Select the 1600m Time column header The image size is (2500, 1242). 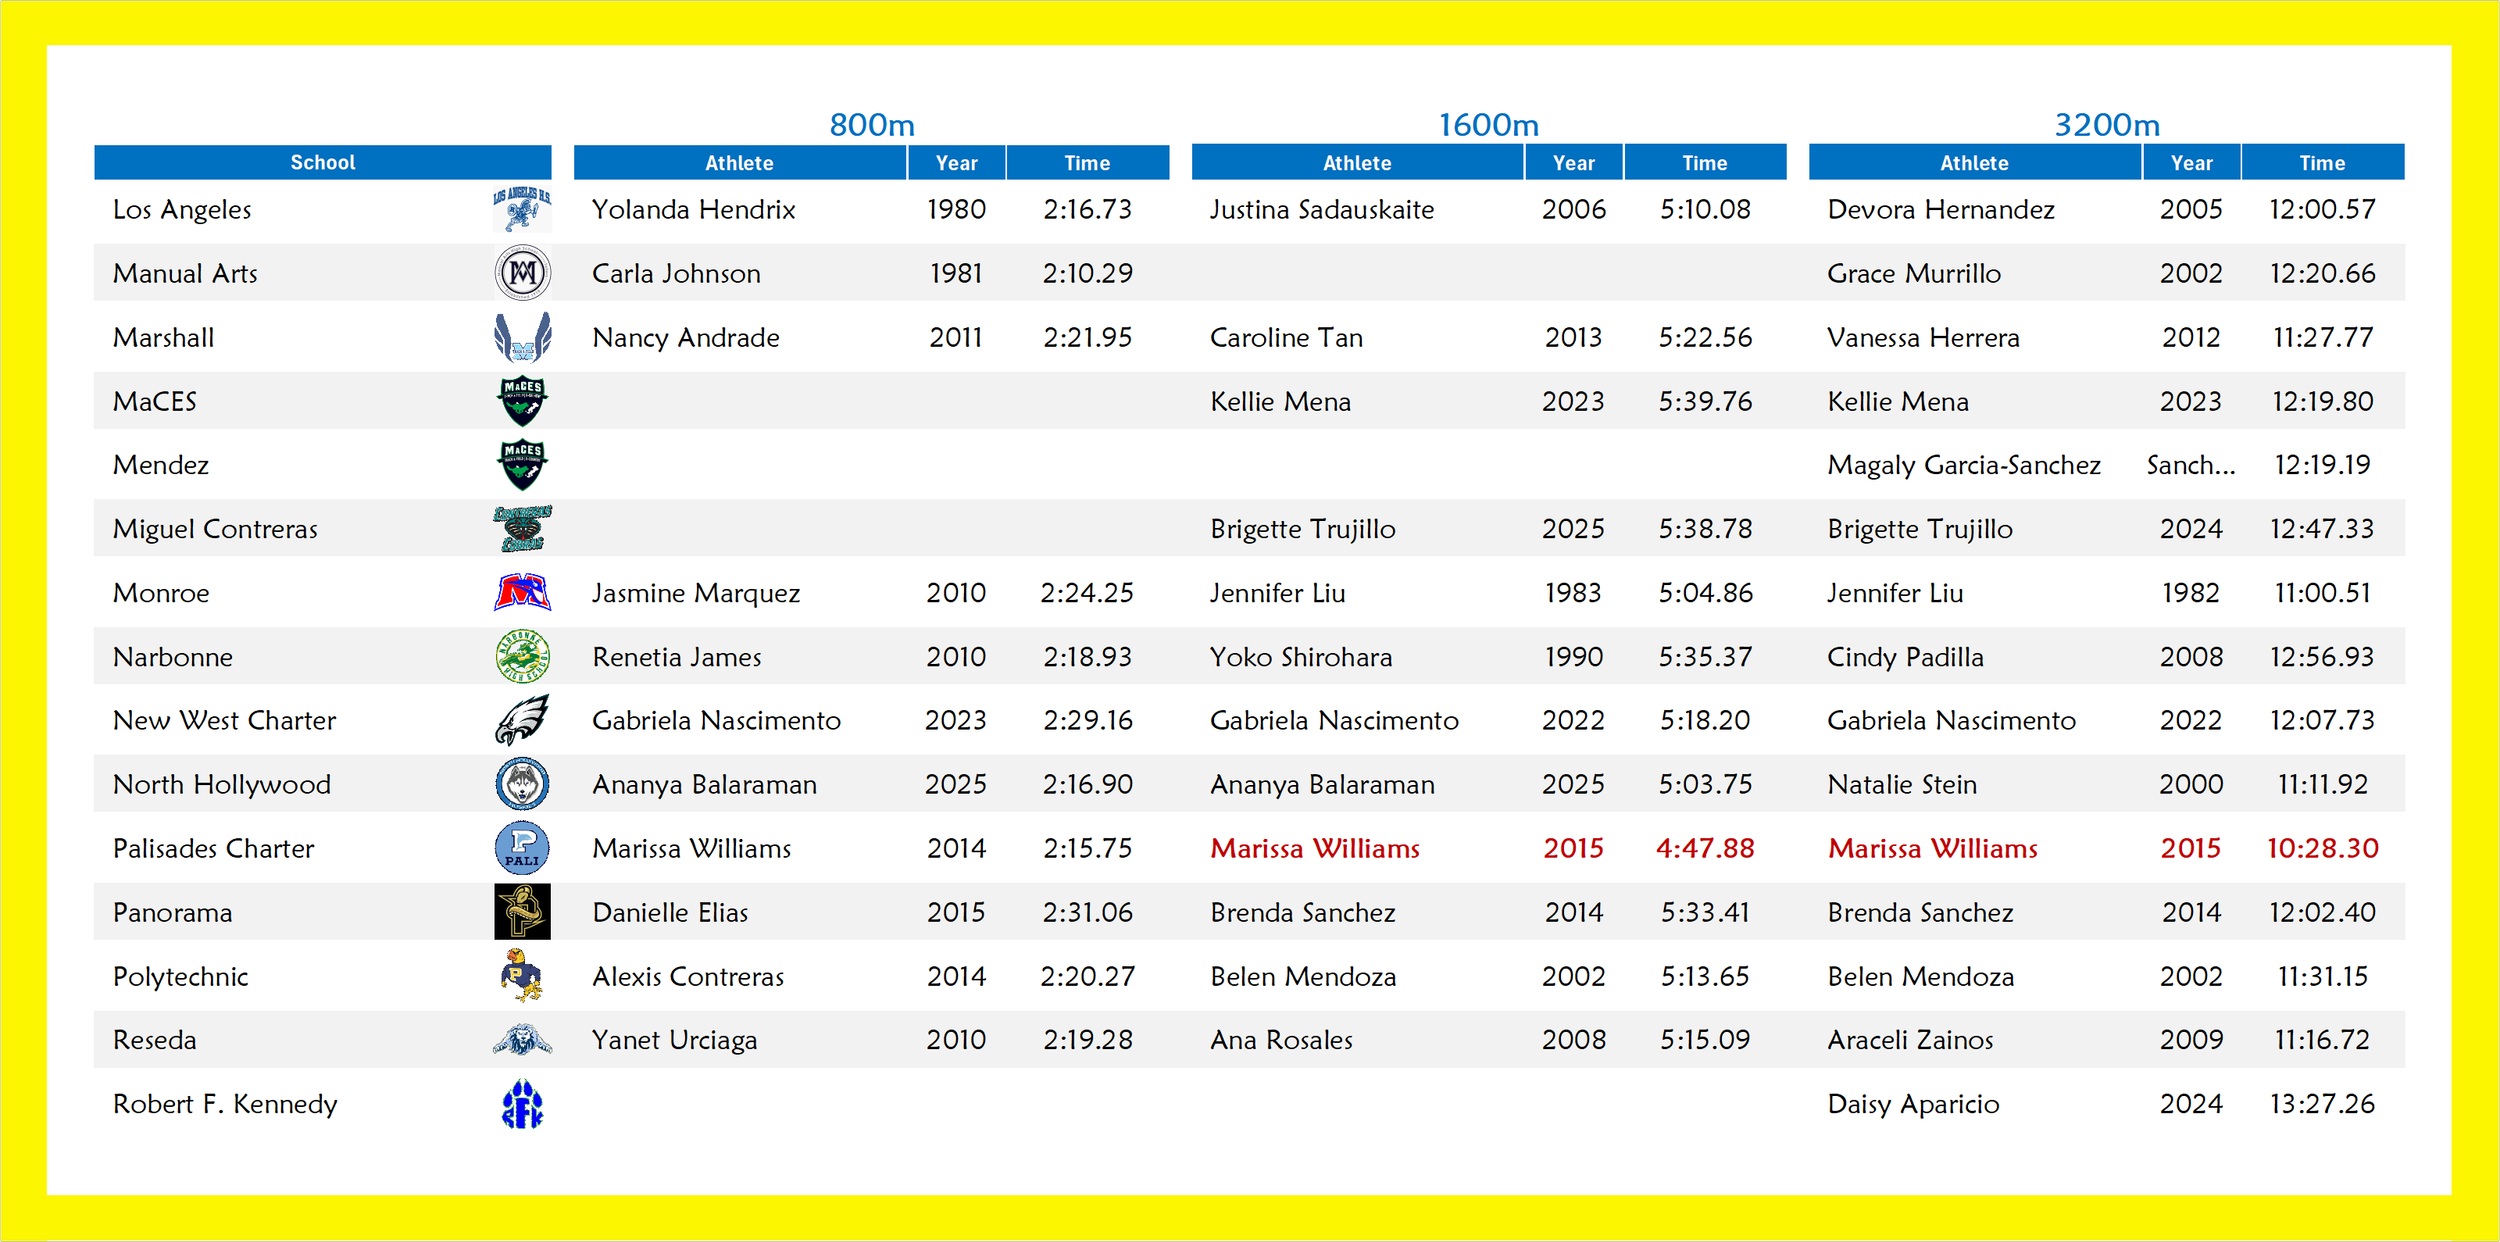1704,163
